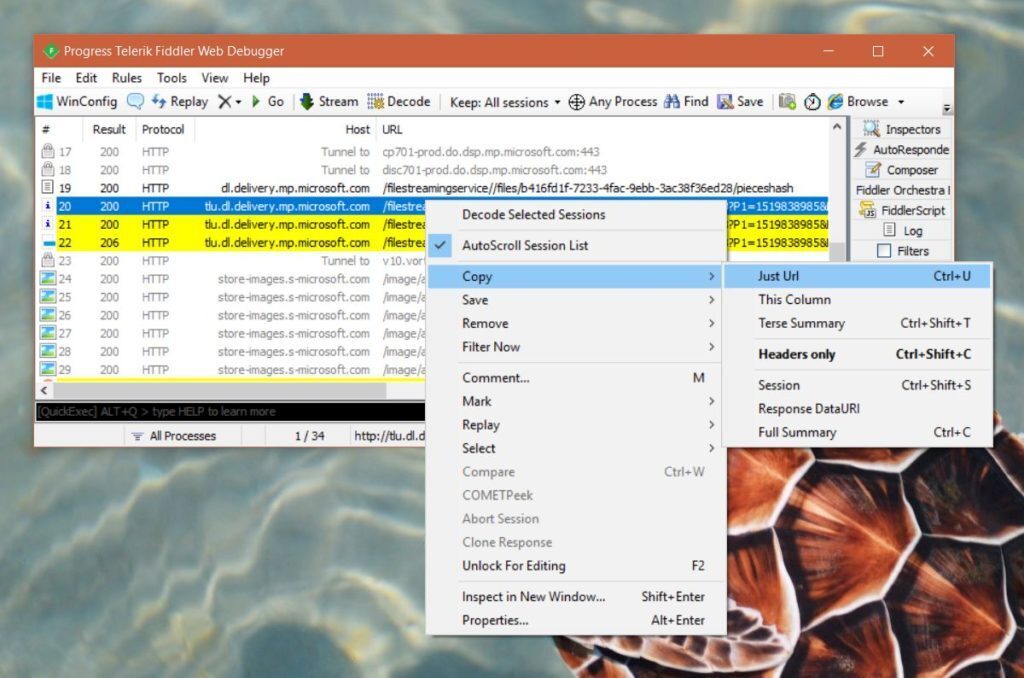This screenshot has height=678, width=1024.
Task: Choose Decode Selected Sessions
Action: pos(531,214)
